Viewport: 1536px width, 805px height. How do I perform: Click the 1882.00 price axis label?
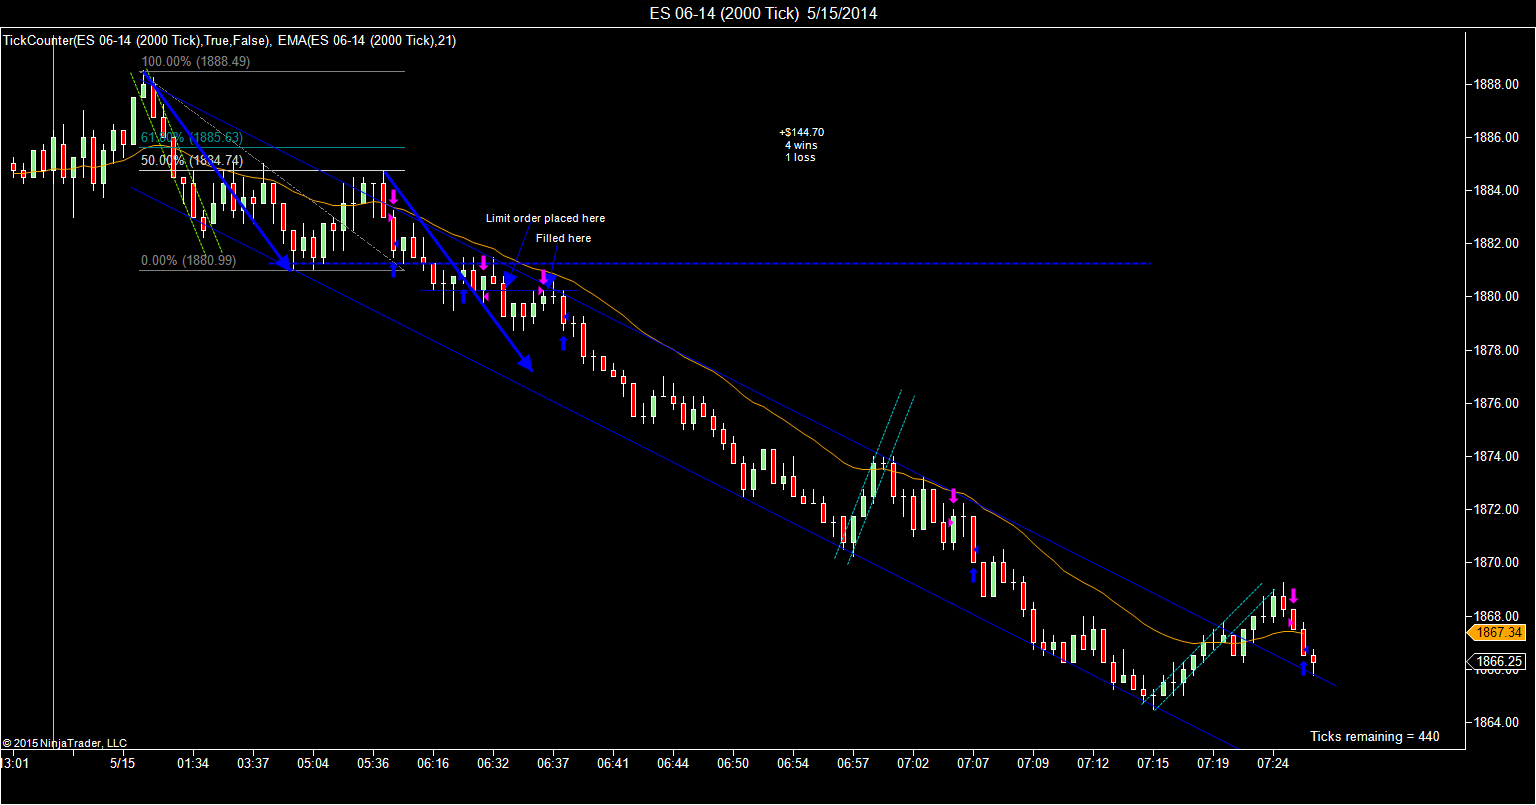pos(1497,244)
